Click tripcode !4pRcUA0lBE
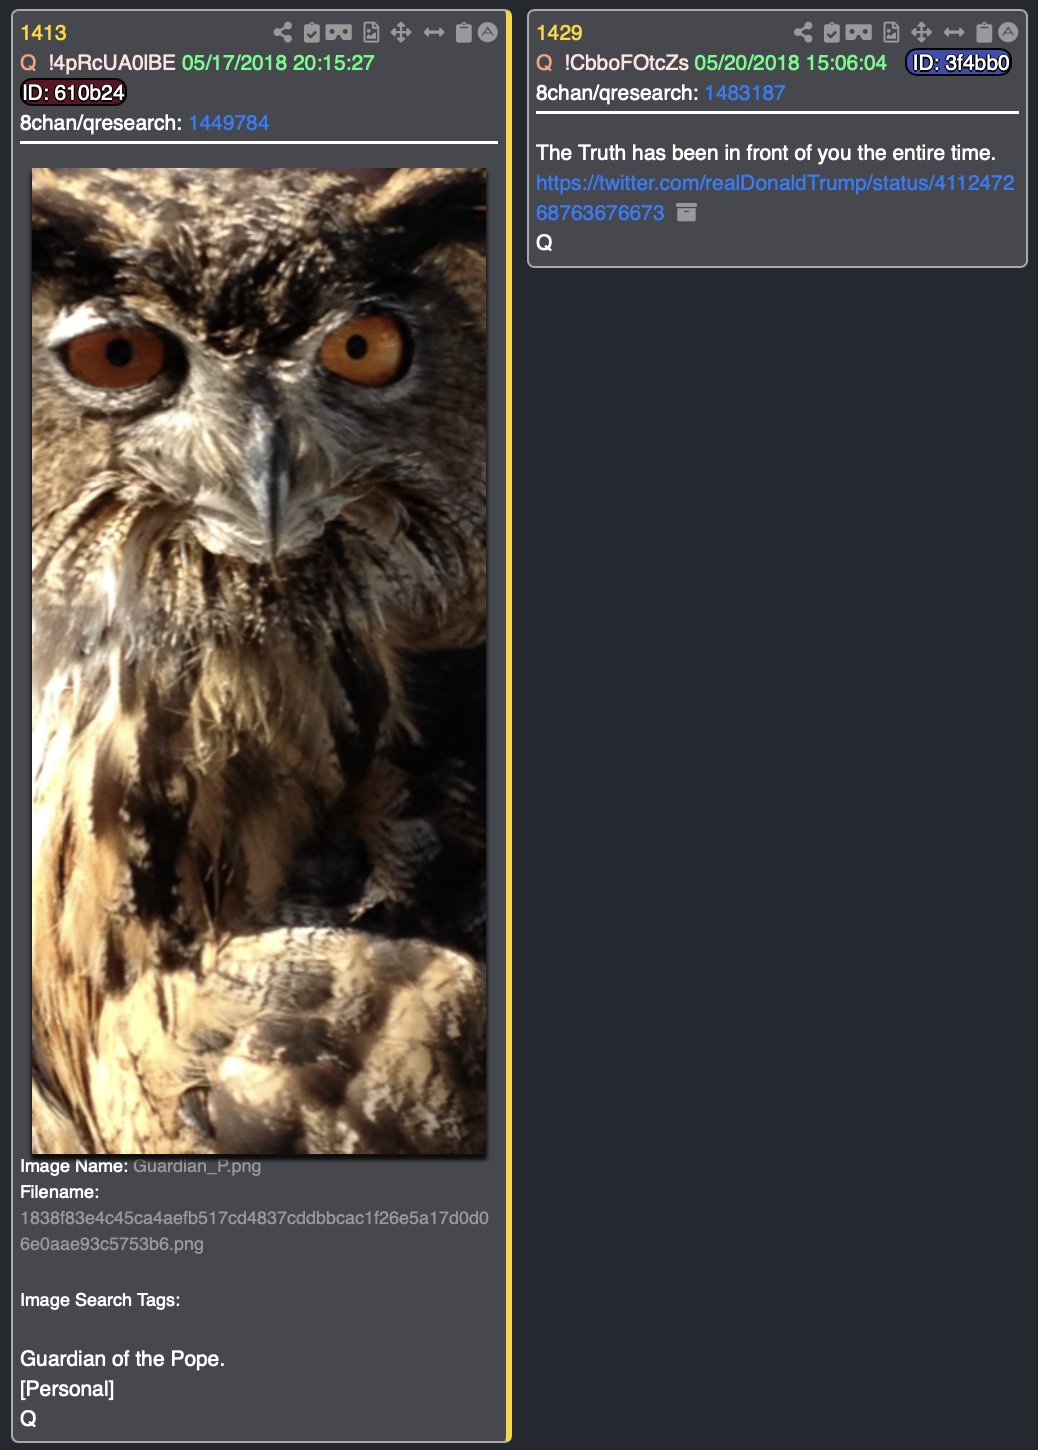1038x1450 pixels. tap(112, 63)
